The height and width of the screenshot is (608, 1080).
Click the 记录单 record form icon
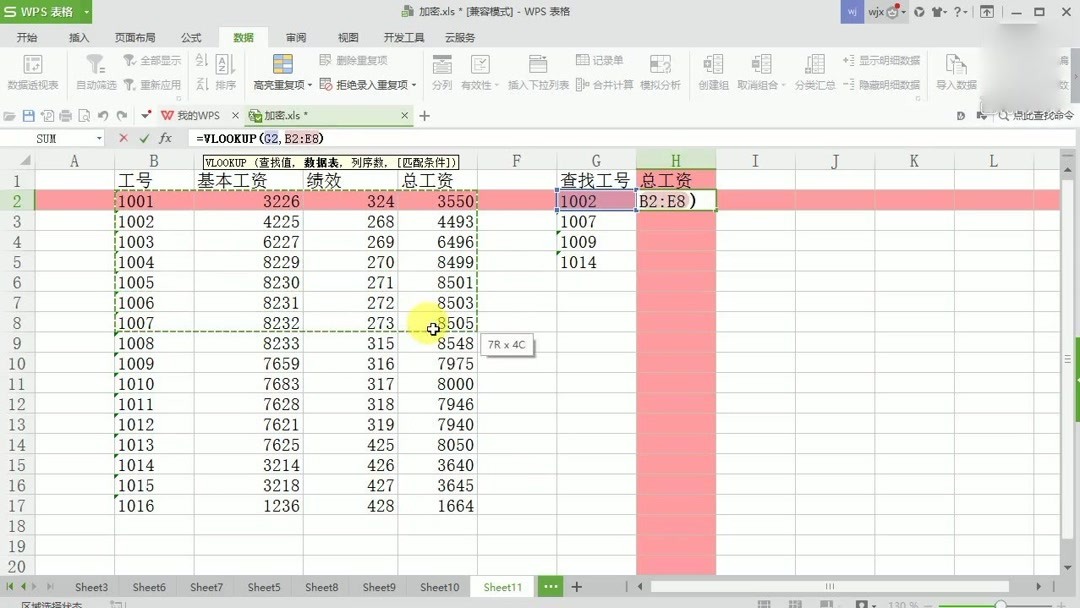click(605, 62)
